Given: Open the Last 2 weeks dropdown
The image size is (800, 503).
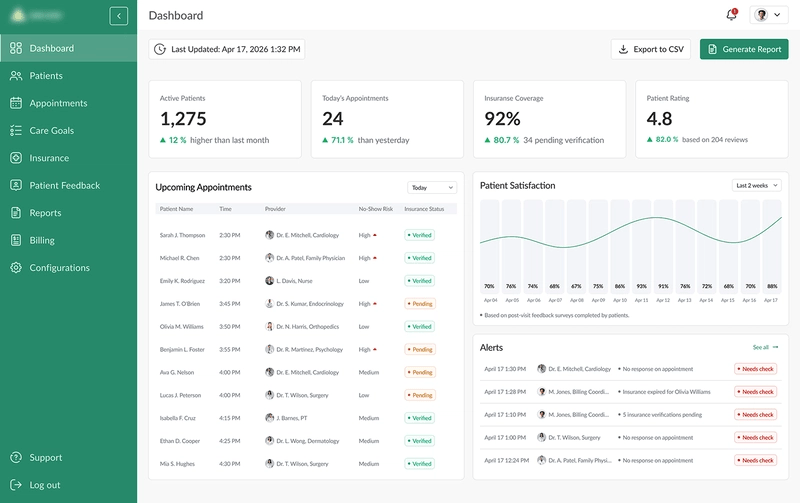Looking at the screenshot, I should (757, 186).
